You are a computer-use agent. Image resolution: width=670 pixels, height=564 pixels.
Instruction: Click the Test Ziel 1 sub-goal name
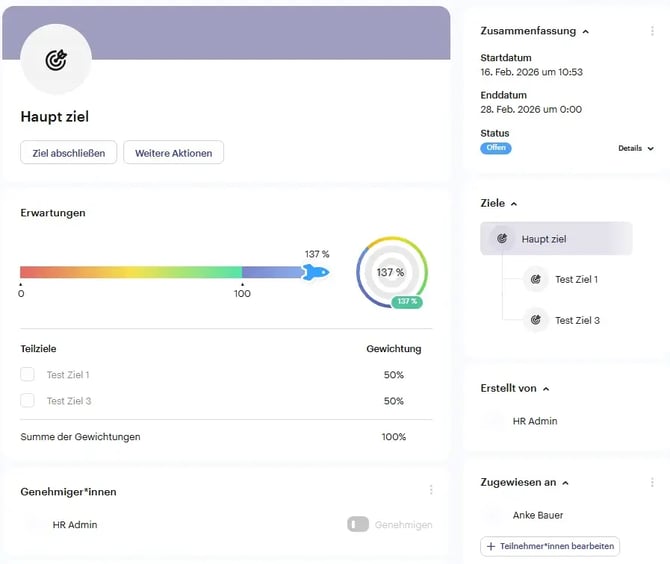(68, 375)
